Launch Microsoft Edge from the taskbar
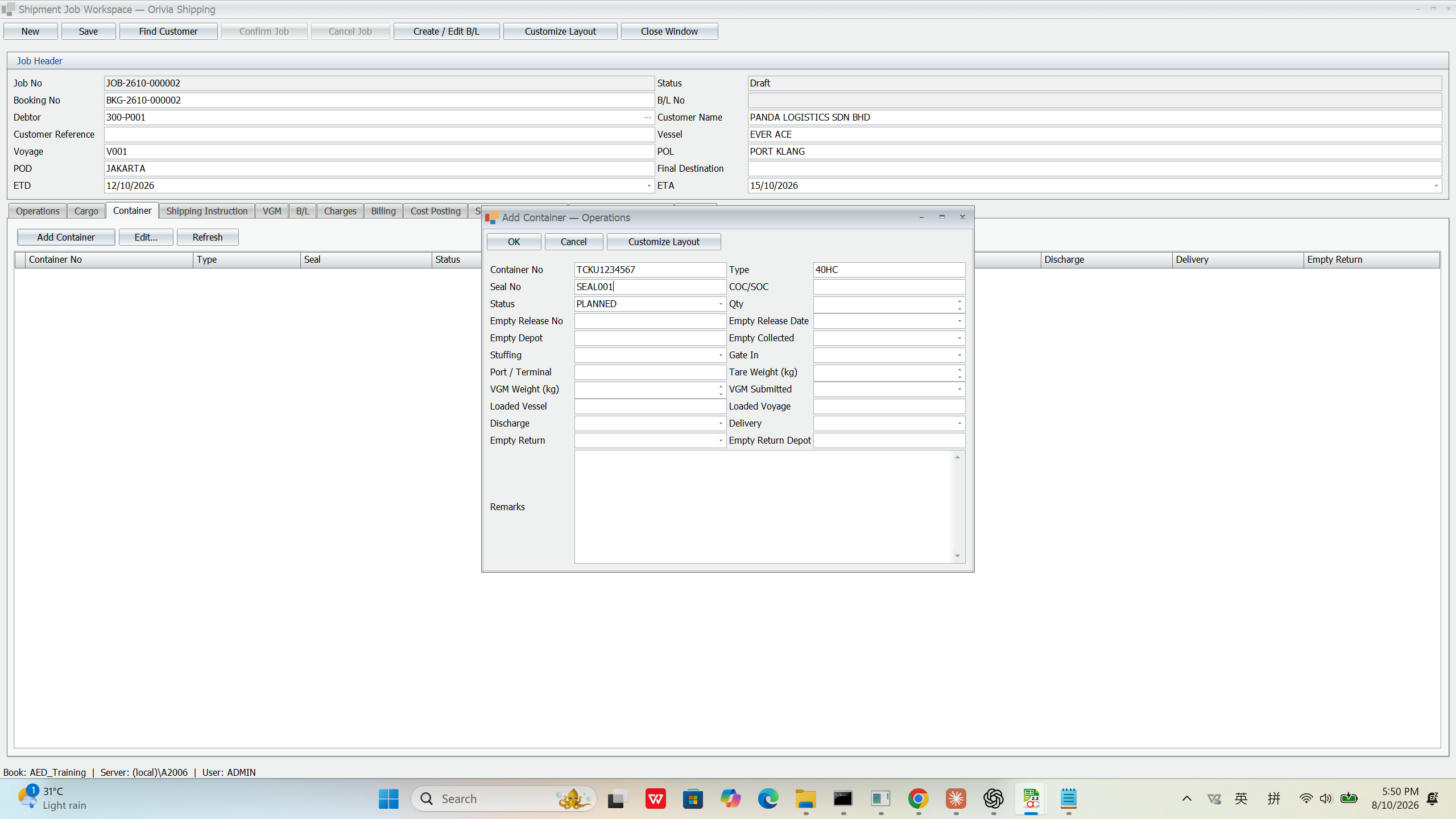Image resolution: width=1456 pixels, height=819 pixels. [768, 798]
